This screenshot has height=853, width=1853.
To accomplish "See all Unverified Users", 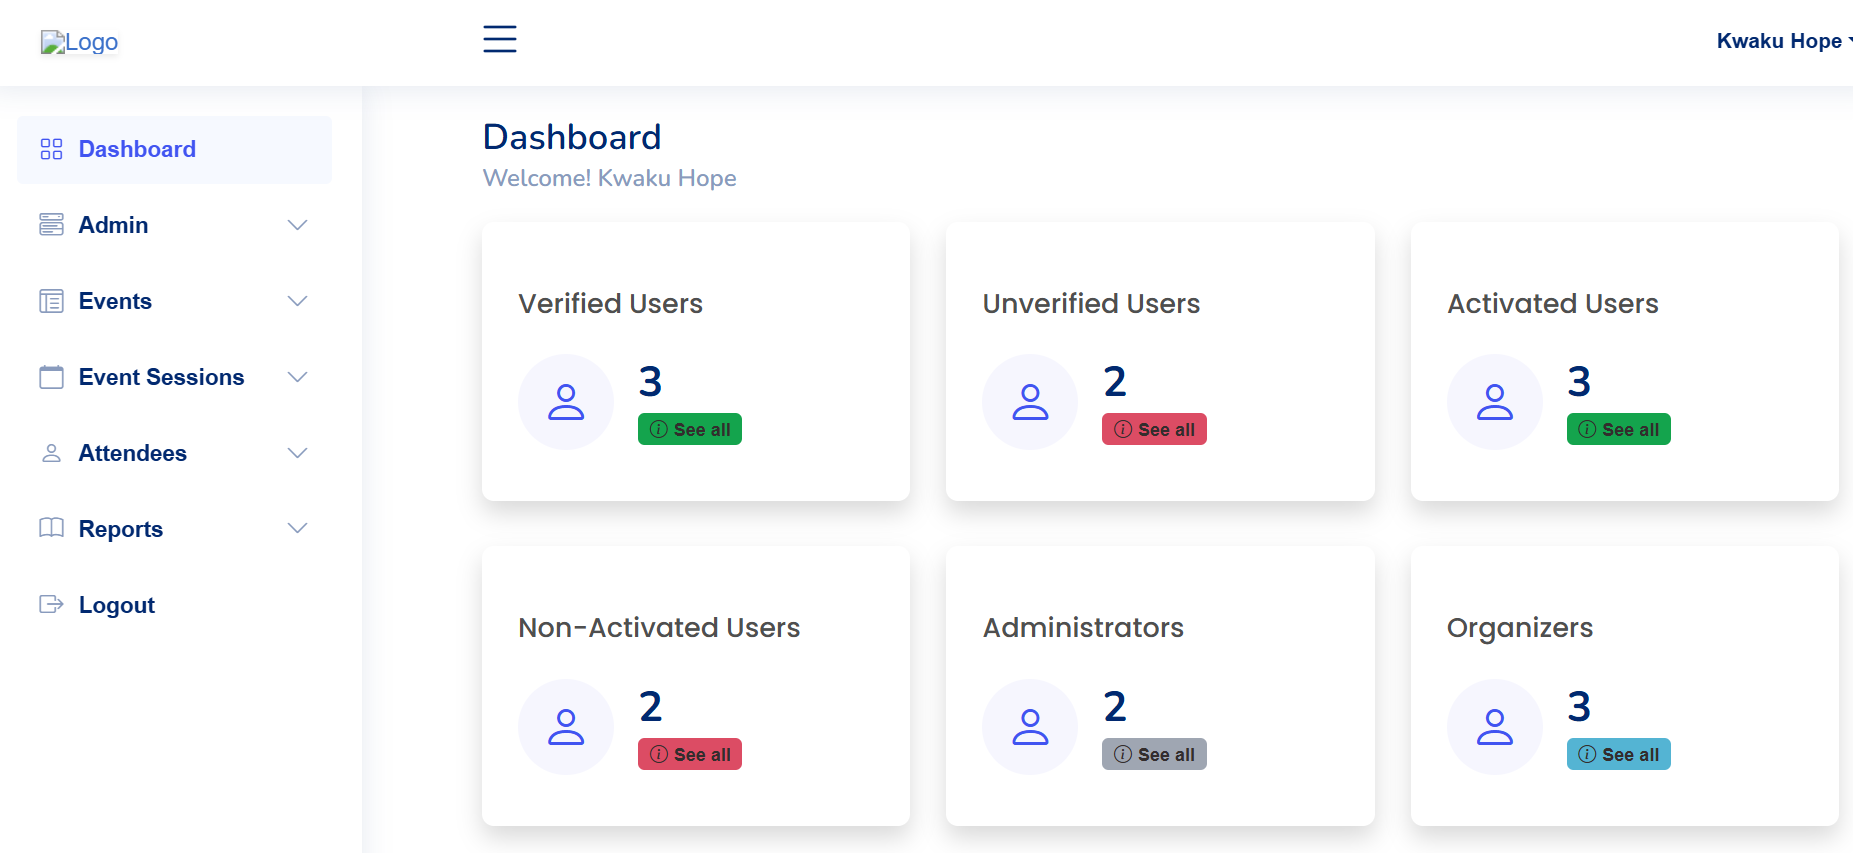I will pyautogui.click(x=1154, y=429).
